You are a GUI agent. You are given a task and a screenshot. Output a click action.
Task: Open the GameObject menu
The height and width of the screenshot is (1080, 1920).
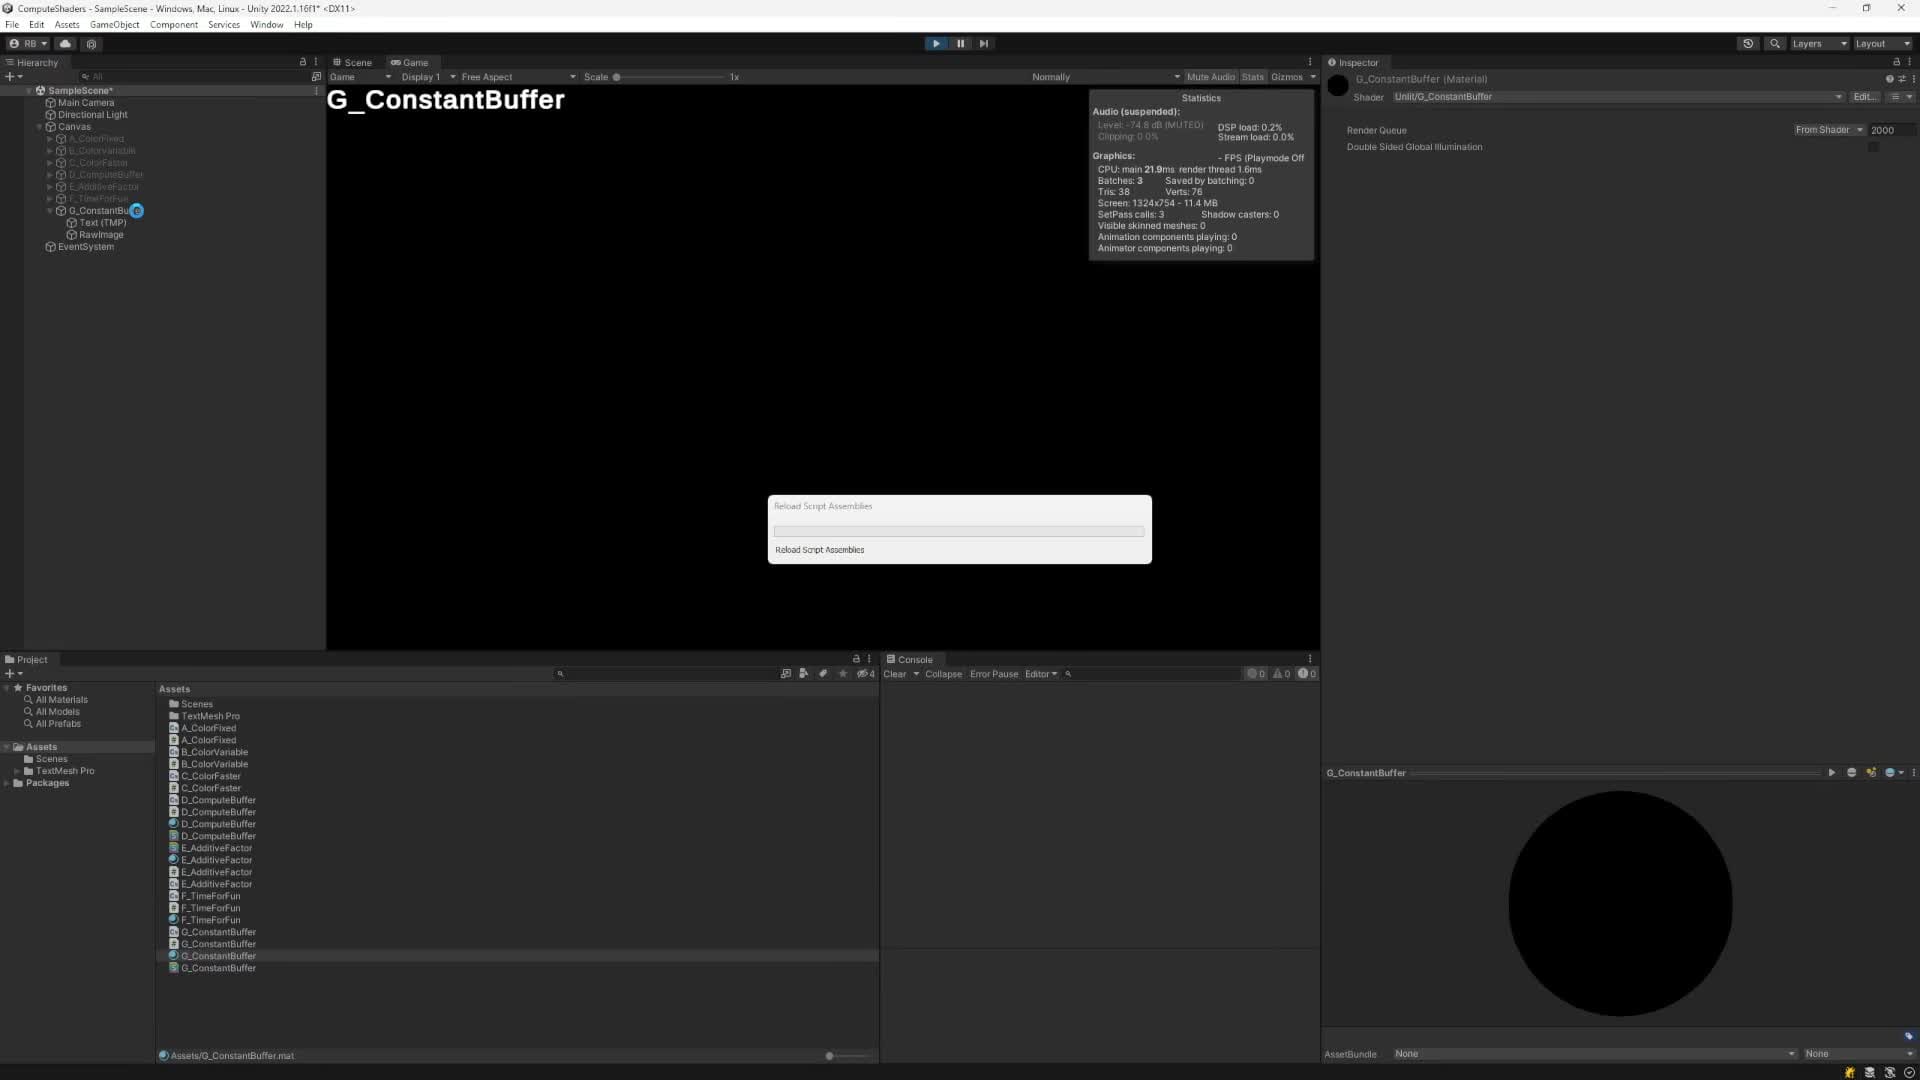(114, 24)
